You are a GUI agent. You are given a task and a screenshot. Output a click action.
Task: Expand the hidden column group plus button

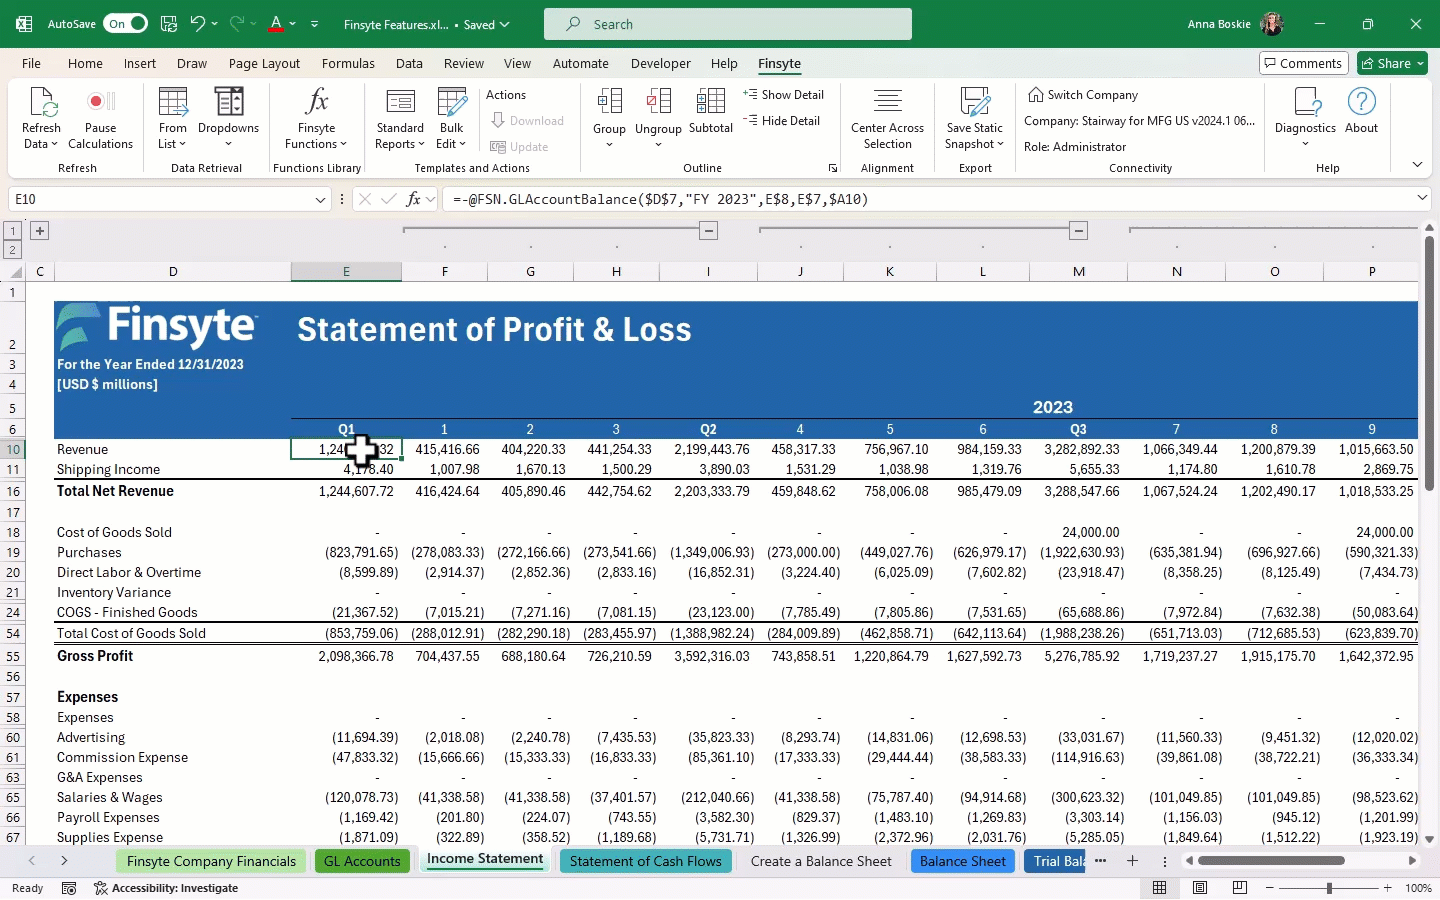tap(40, 231)
